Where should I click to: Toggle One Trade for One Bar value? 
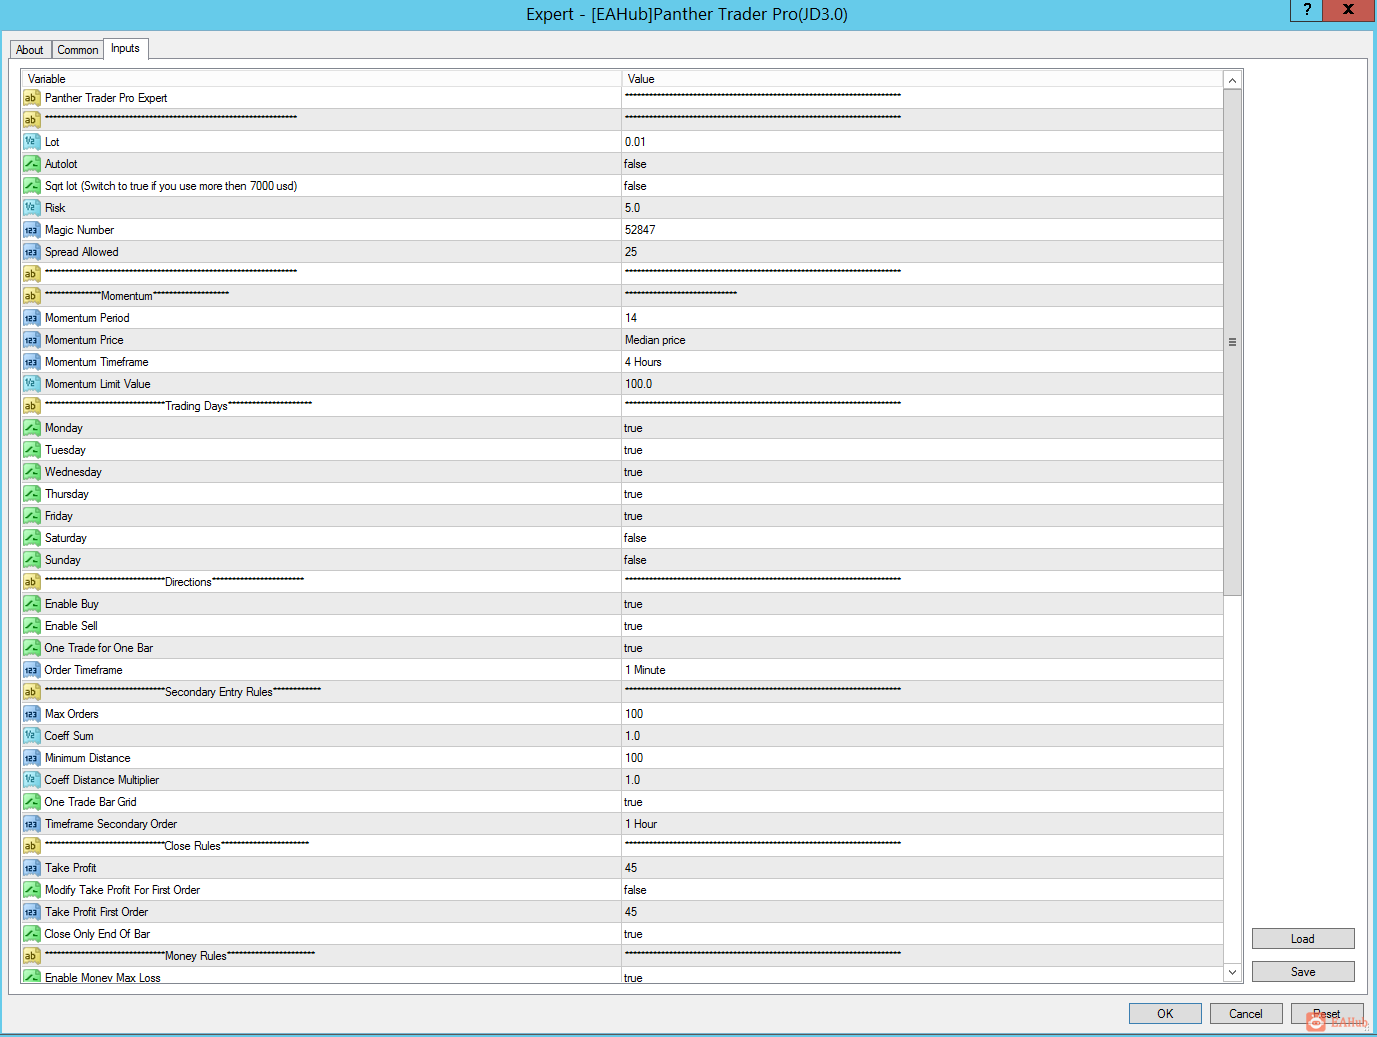922,648
